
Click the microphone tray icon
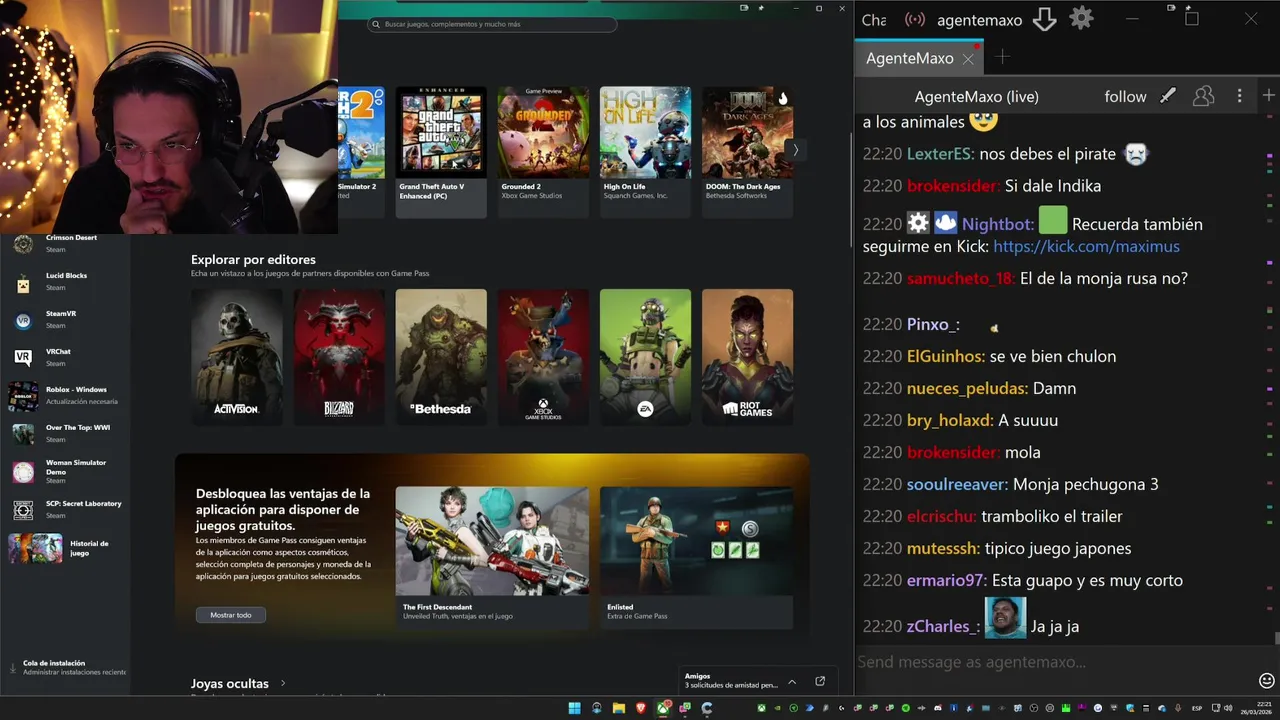click(x=1177, y=708)
